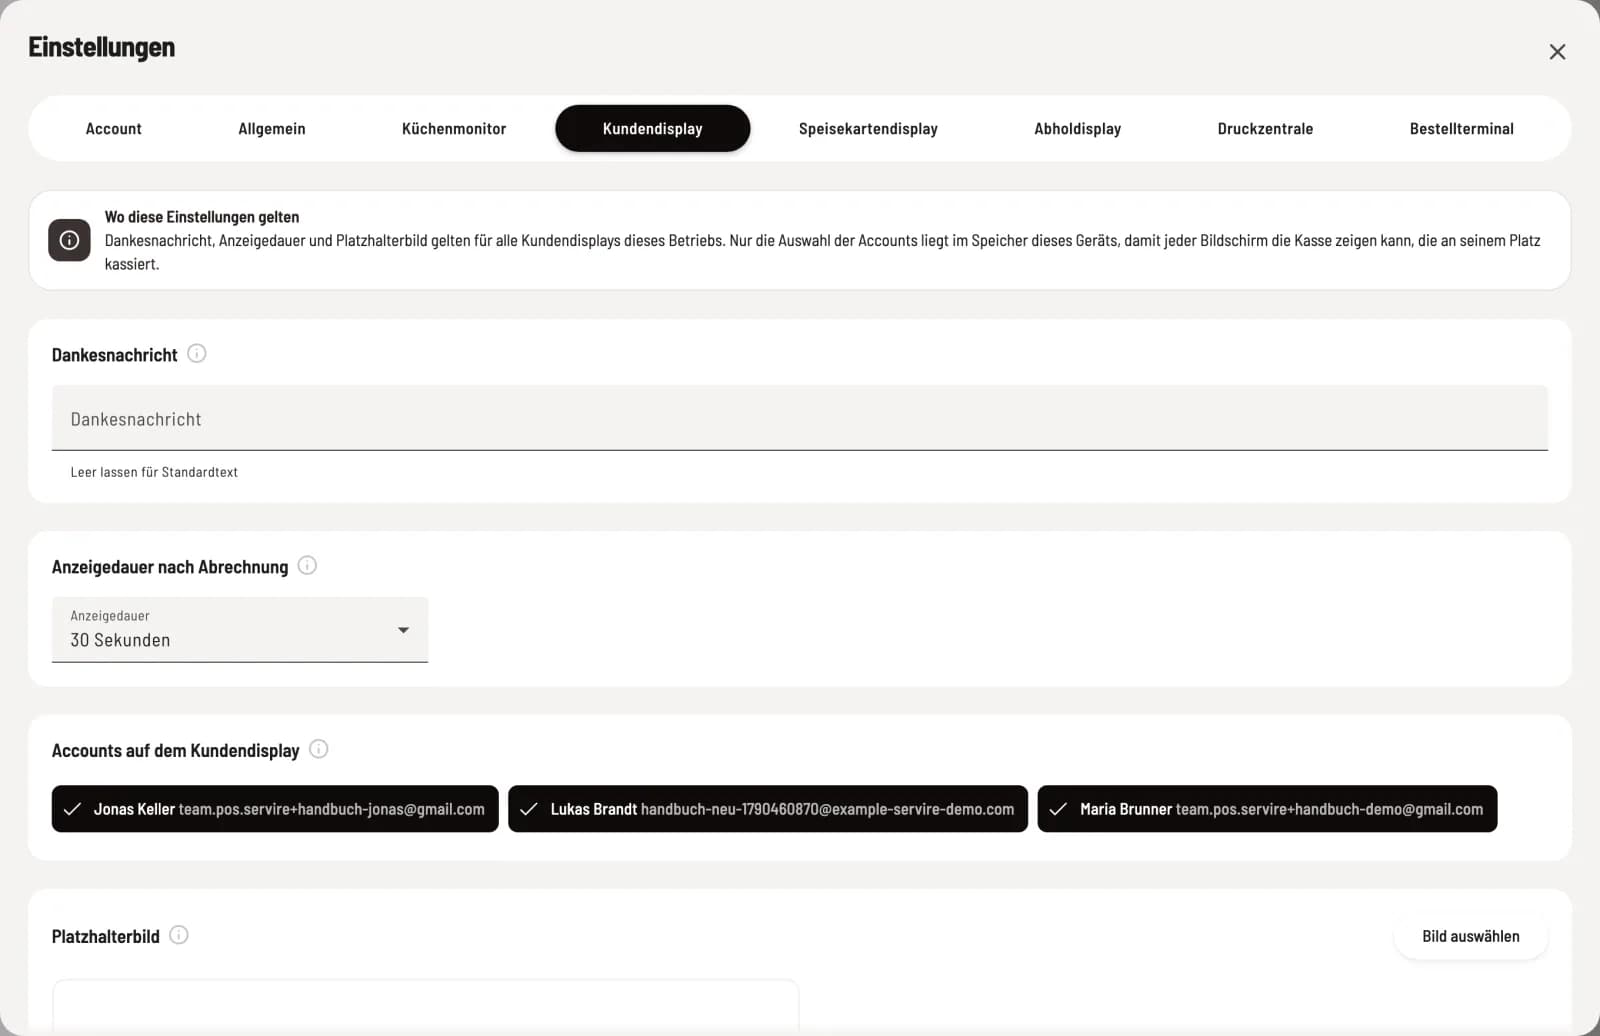The width and height of the screenshot is (1600, 1036).
Task: Open the Bestellterminal tab
Action: pos(1461,129)
